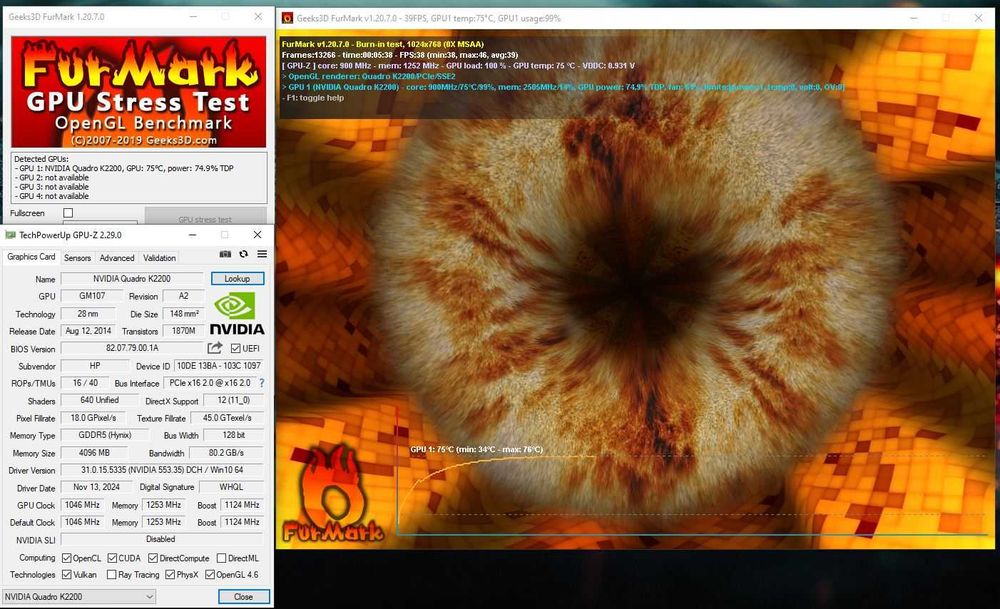This screenshot has width=1000, height=609.
Task: Click the Lookup button
Action: click(237, 279)
